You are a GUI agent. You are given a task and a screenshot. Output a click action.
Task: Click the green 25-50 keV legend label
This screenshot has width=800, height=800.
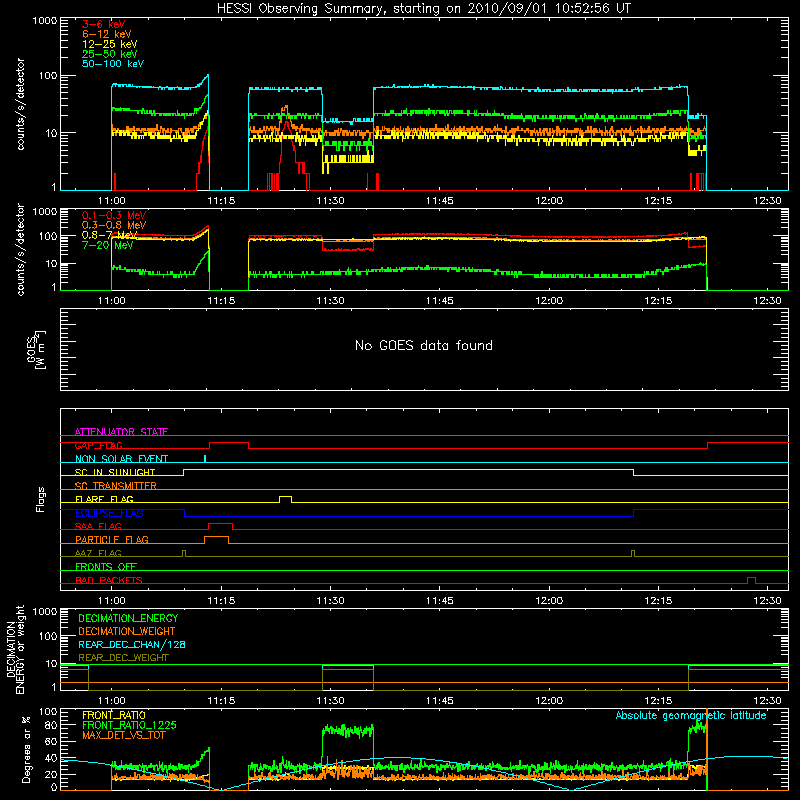coord(110,54)
